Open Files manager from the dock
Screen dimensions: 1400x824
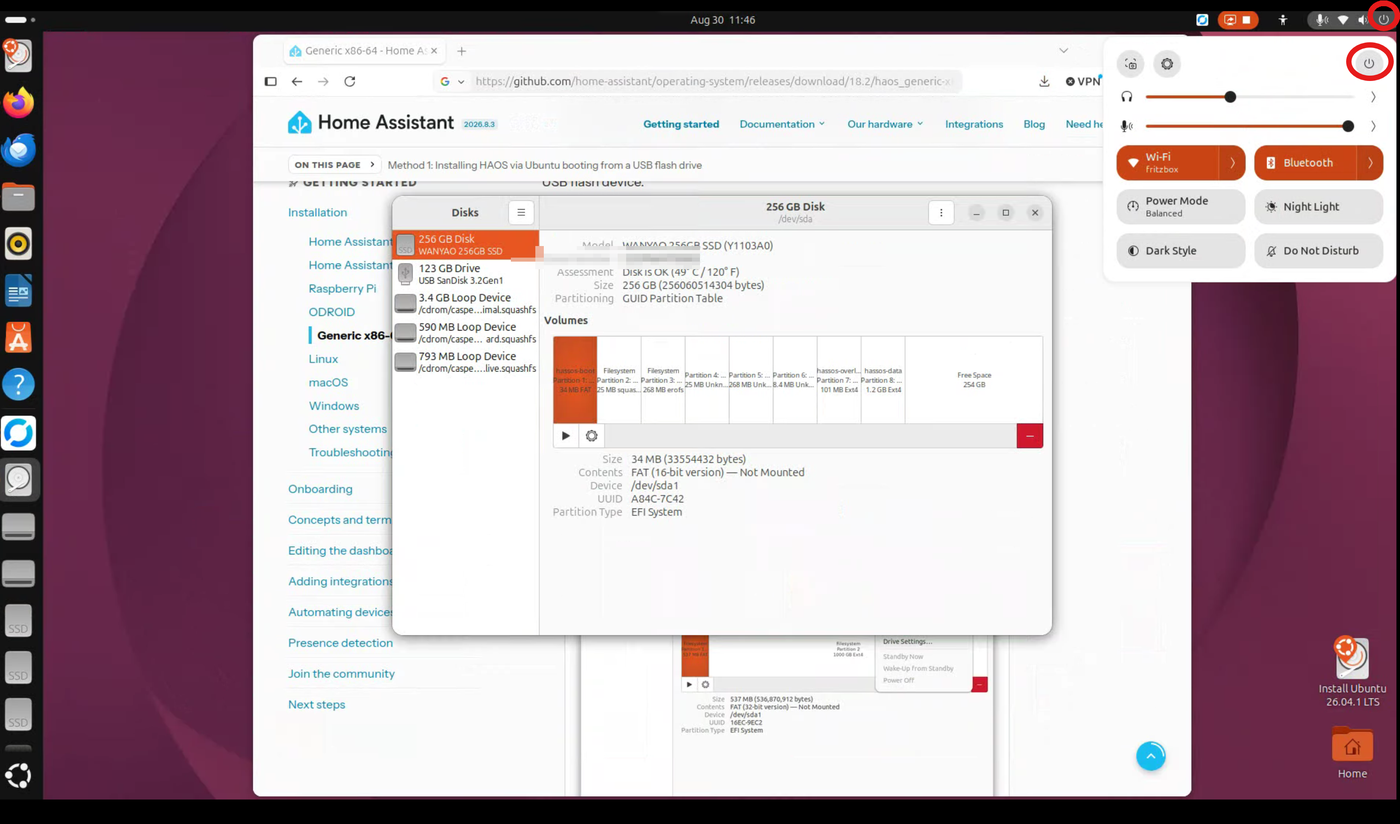coord(18,197)
